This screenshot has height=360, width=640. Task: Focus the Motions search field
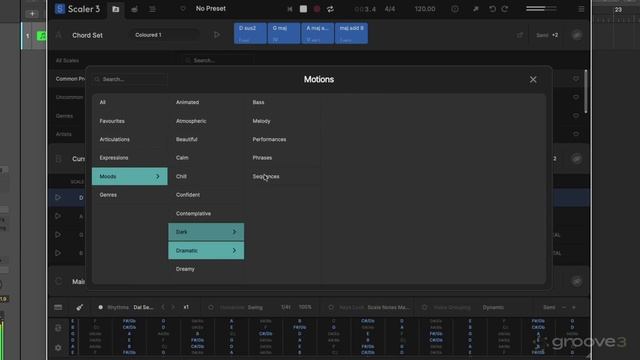(x=130, y=79)
